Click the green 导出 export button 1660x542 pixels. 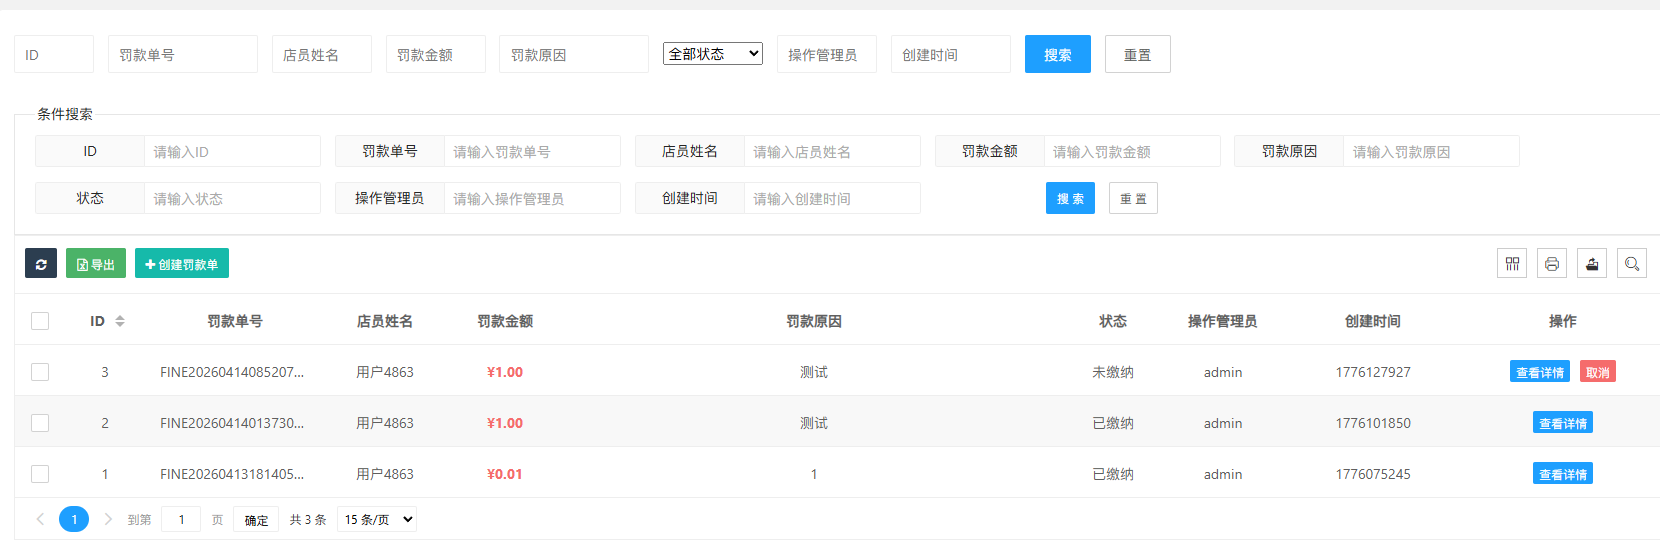(x=96, y=264)
